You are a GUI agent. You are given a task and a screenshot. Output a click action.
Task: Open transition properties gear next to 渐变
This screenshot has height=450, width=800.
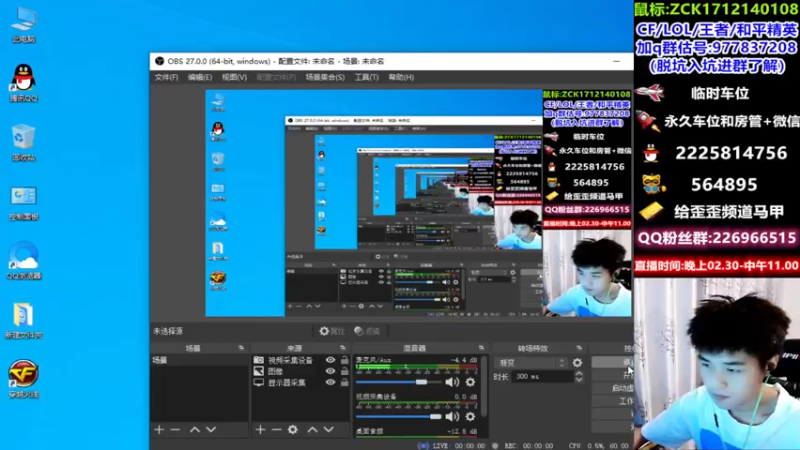pyautogui.click(x=577, y=363)
